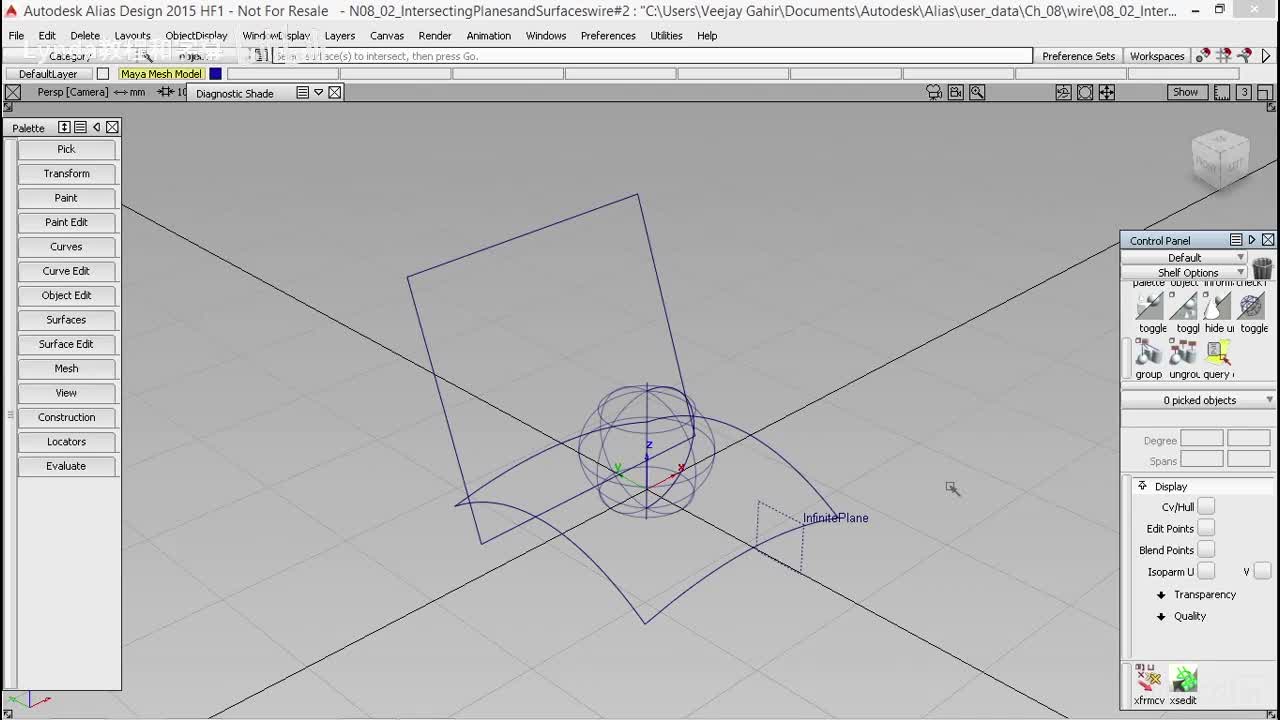Expand the Quality section
Screen dimensions: 1280x720
(1161, 616)
